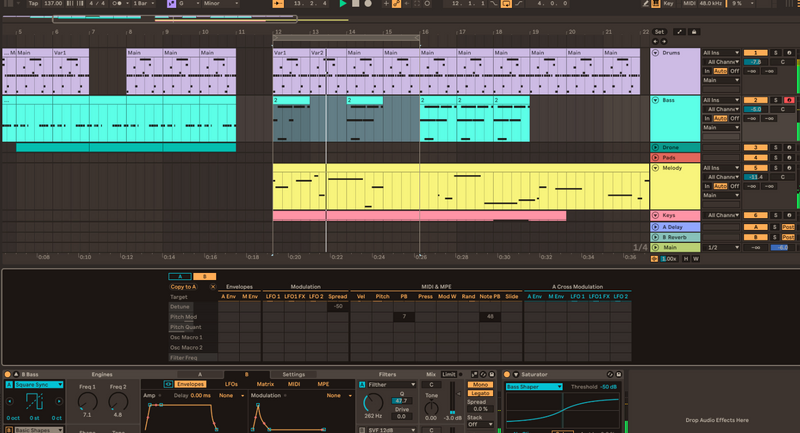
Task: Click the tempo field showing 137.00
Action: 53,4
